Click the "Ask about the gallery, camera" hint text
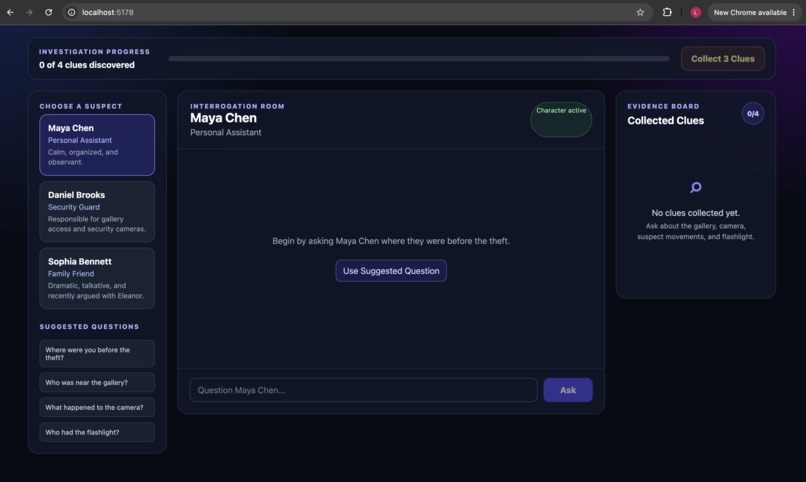This screenshot has height=482, width=806. tap(695, 231)
